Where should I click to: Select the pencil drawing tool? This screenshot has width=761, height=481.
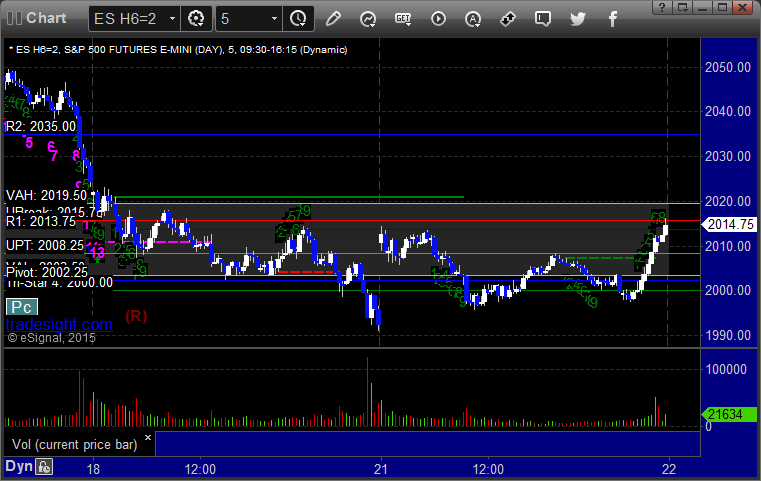(x=333, y=18)
